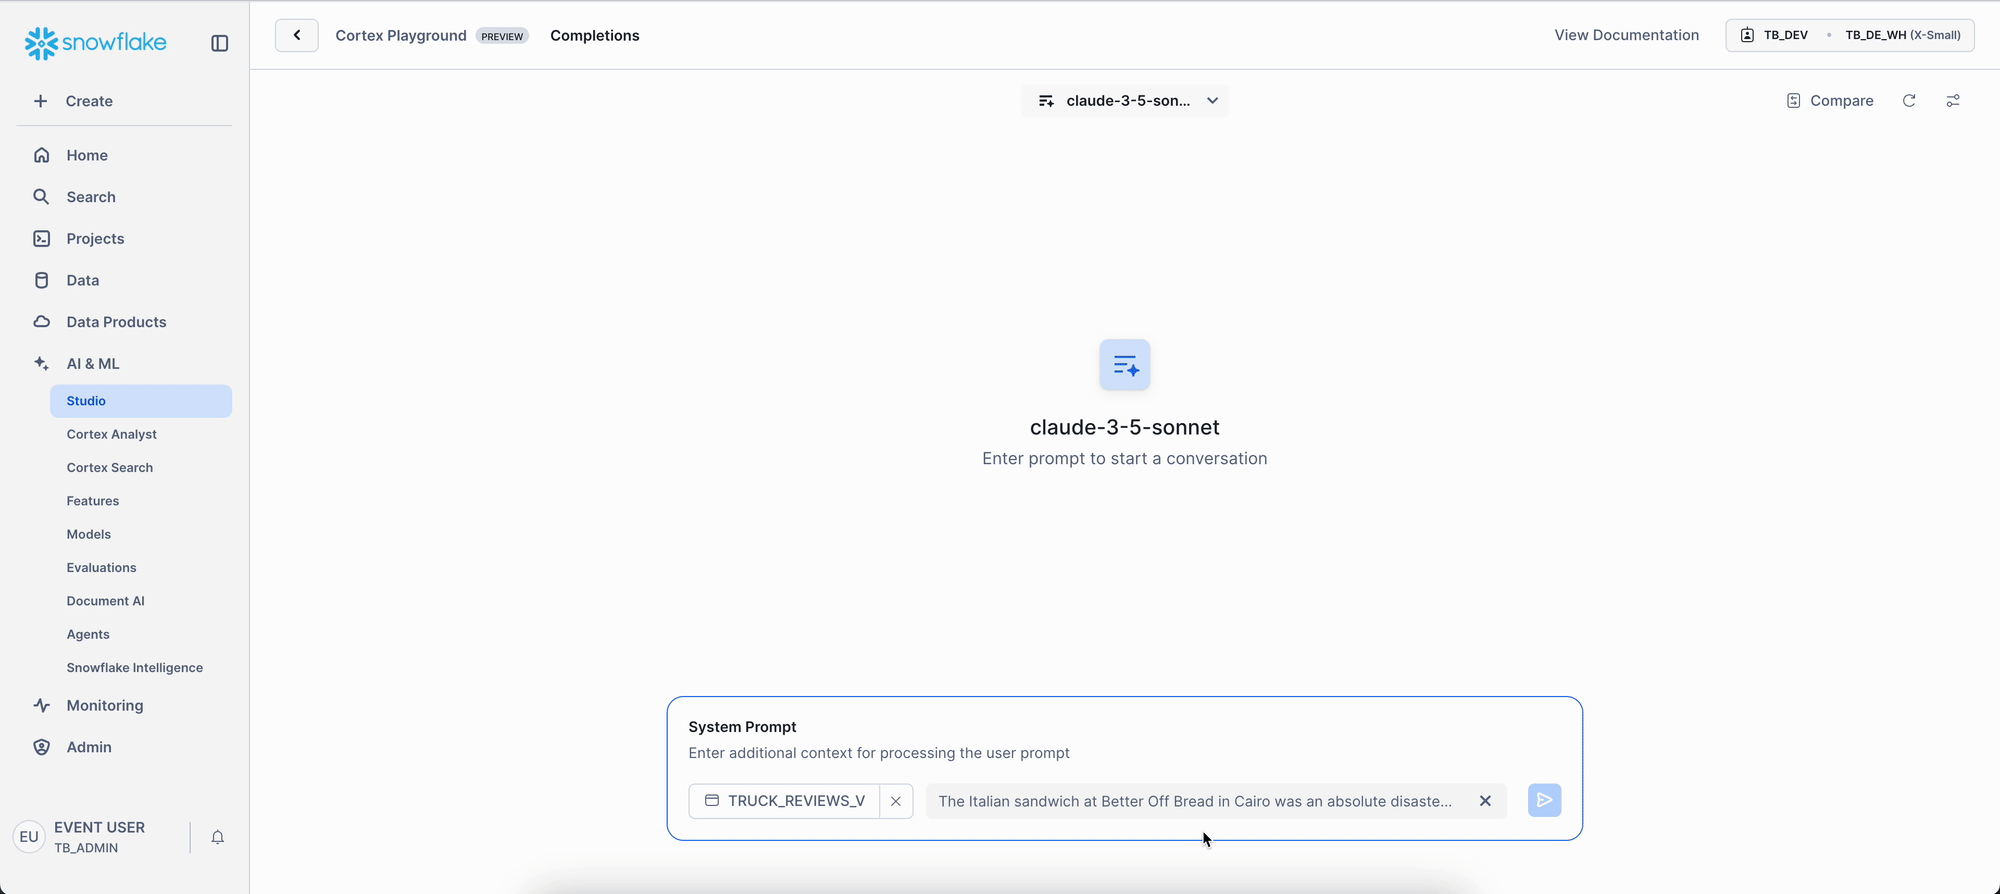Open the Admin section
The image size is (2000, 894).
[x=89, y=747]
